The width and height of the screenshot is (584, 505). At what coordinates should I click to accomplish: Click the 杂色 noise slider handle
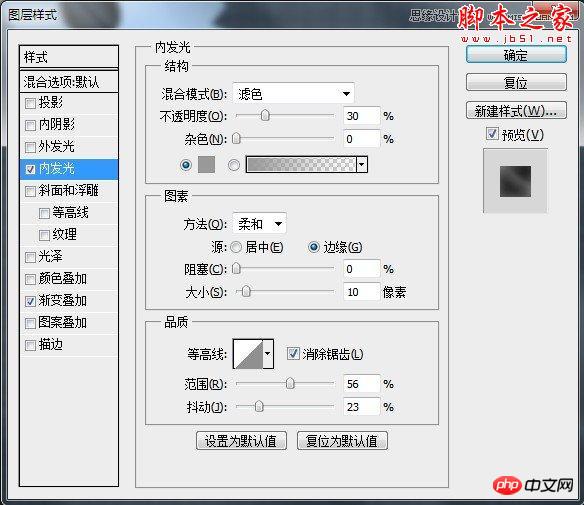236,139
